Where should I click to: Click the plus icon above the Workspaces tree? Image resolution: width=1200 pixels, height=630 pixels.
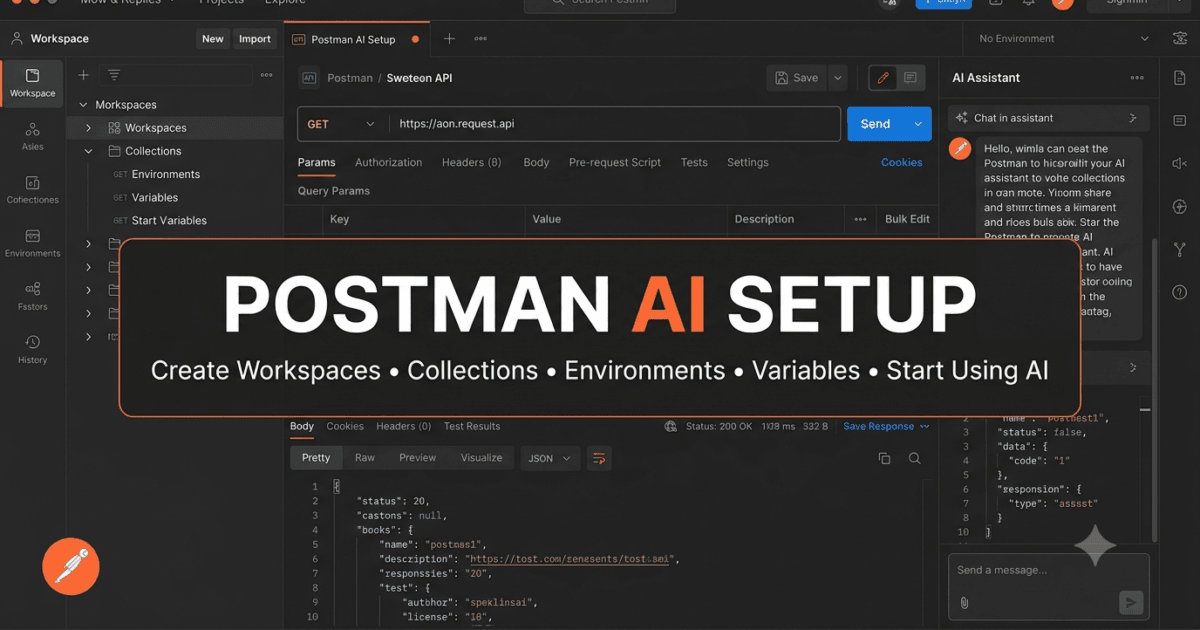[x=84, y=75]
